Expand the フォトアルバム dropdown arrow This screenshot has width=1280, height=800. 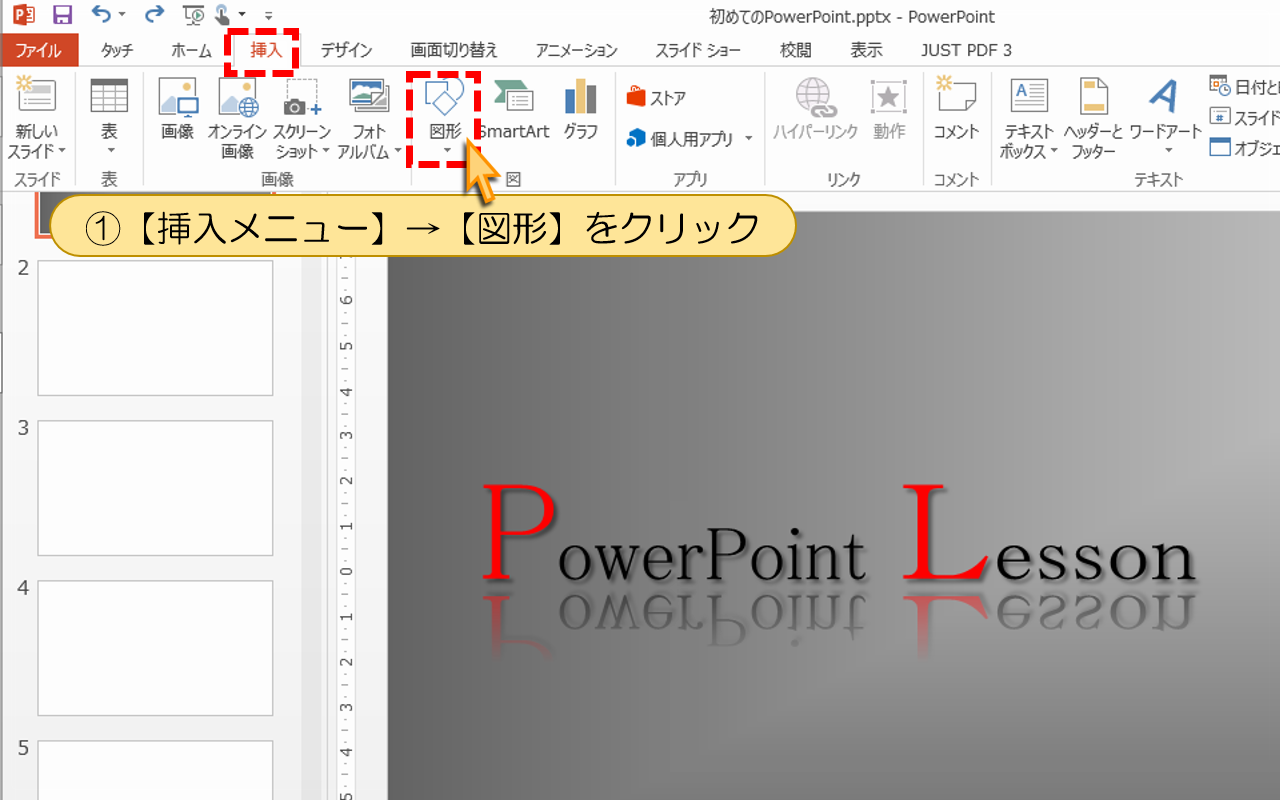[x=397, y=152]
